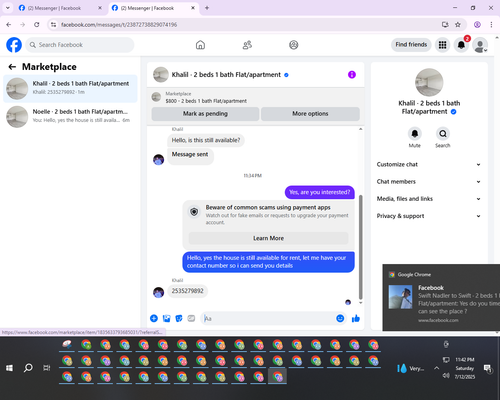
Task: Click More options button
Action: pos(310,114)
